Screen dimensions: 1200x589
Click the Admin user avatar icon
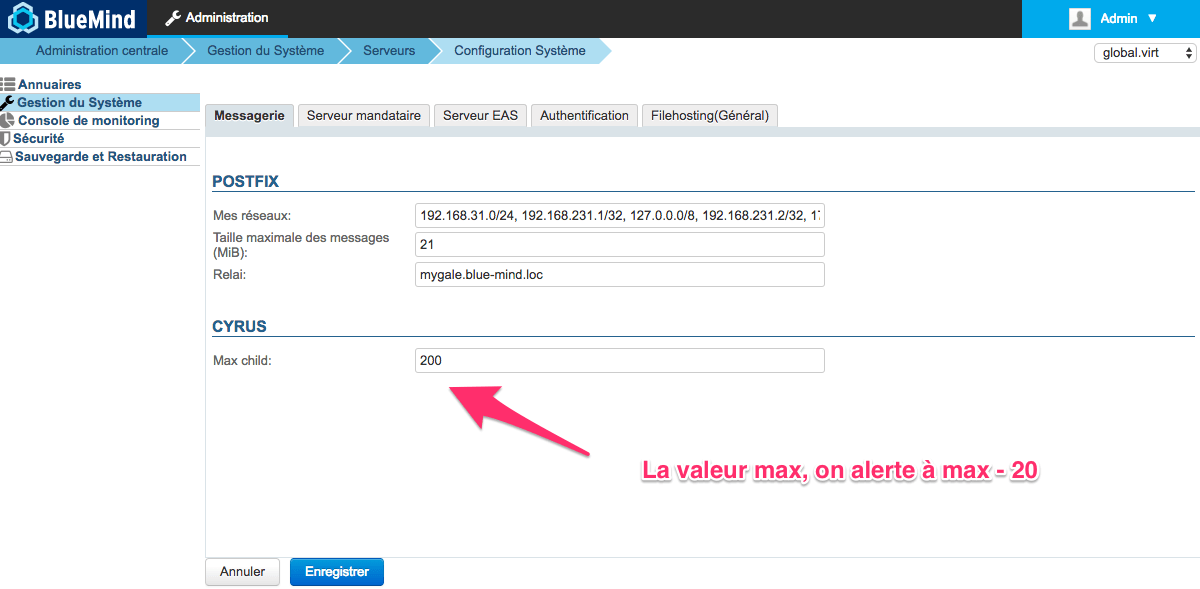[x=1079, y=18]
